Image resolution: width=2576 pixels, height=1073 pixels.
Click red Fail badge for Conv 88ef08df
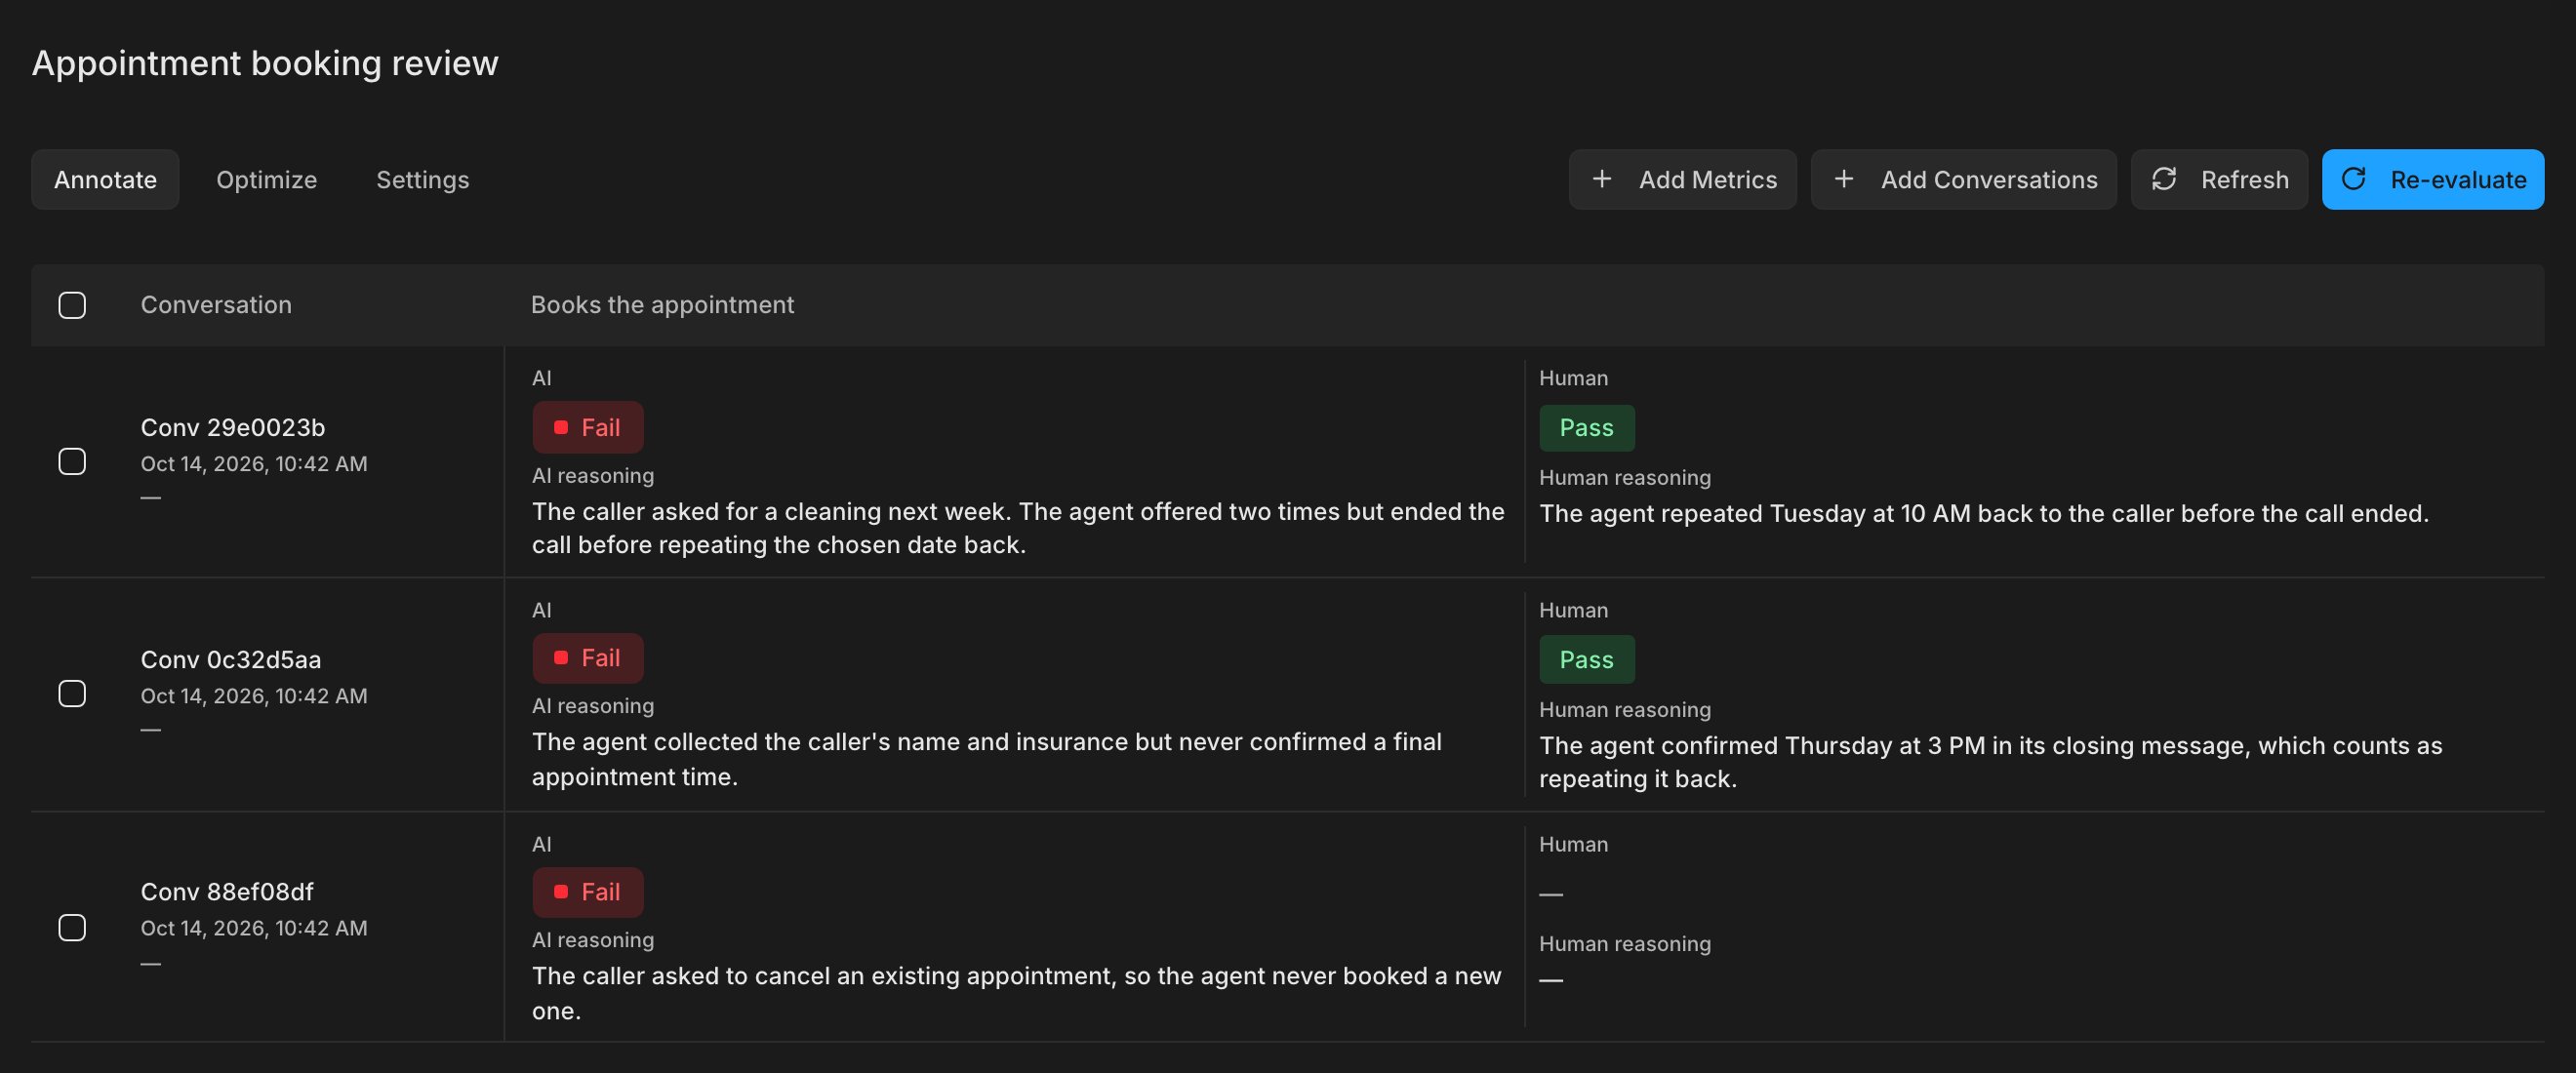[587, 892]
